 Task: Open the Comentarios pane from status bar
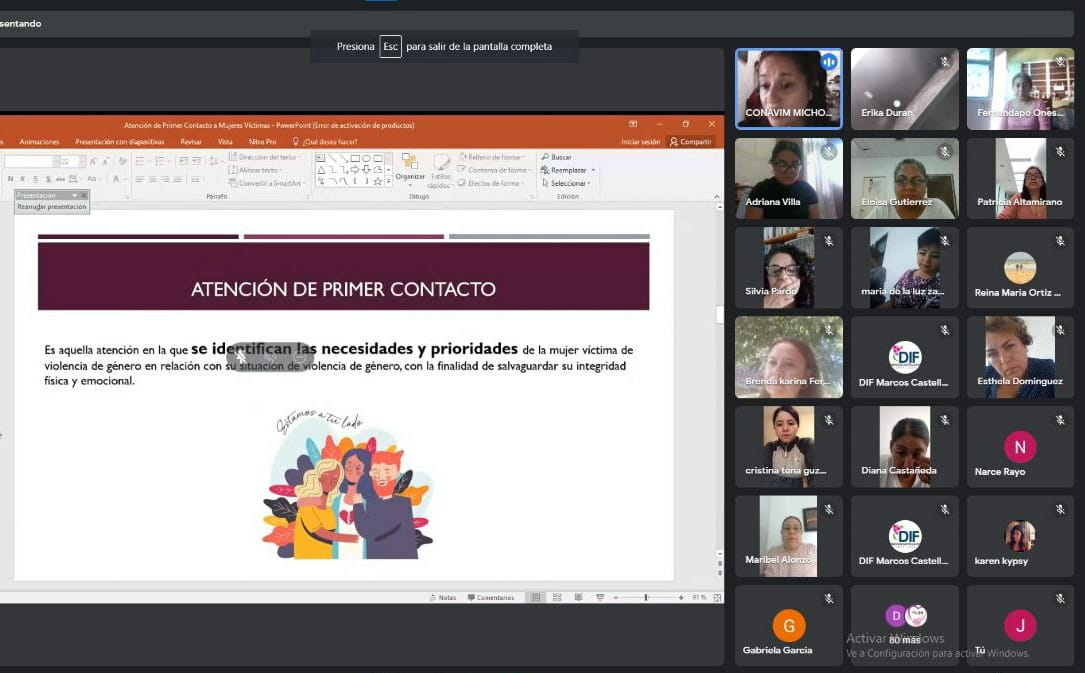pos(490,597)
